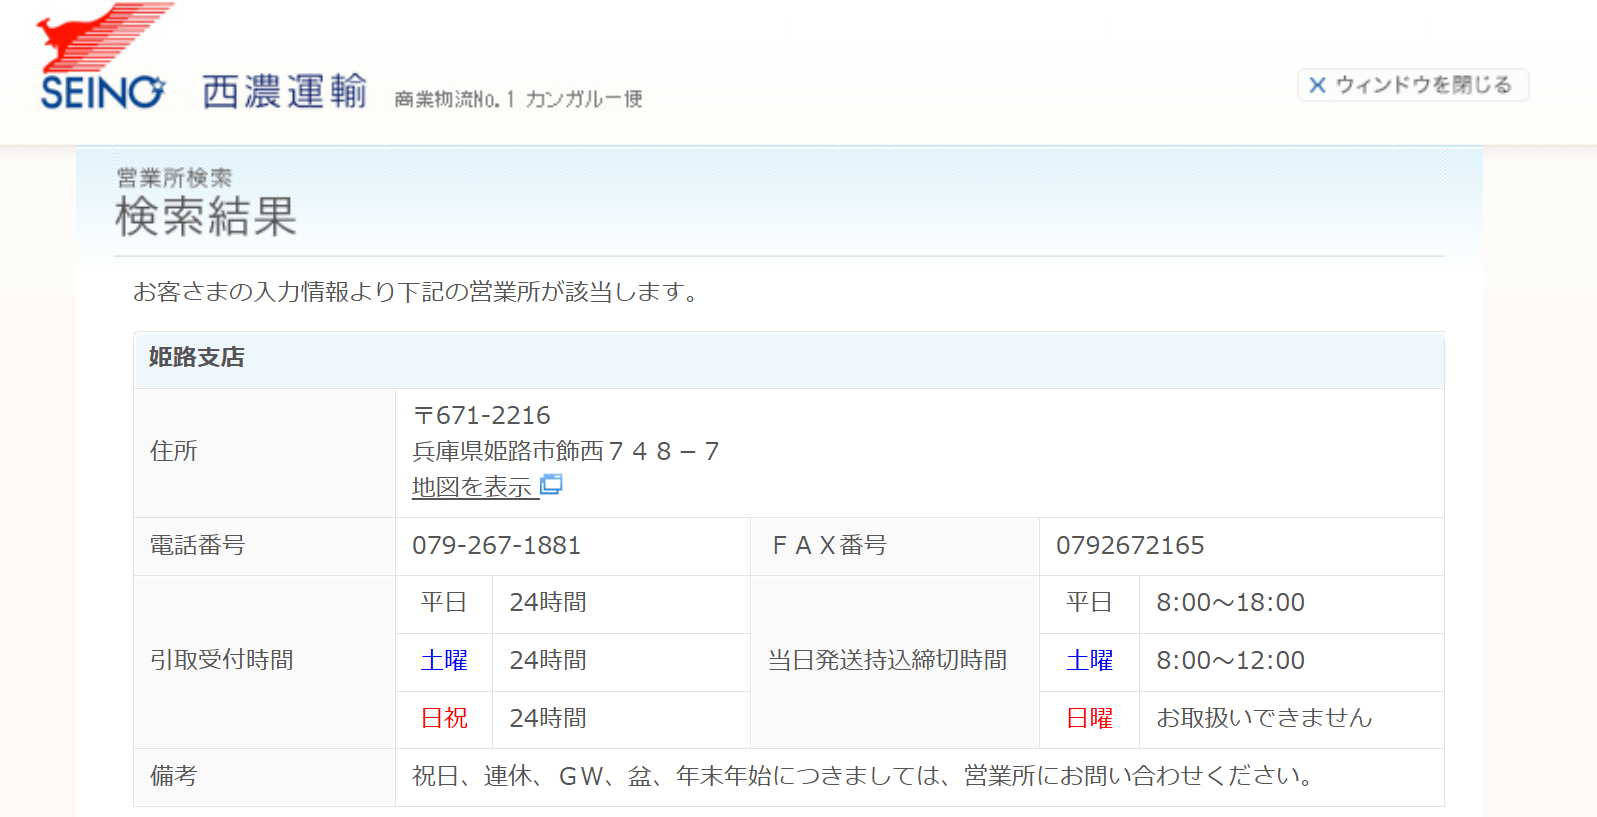
Task: Click the SEINO kangaroo logo
Action: (x=103, y=56)
